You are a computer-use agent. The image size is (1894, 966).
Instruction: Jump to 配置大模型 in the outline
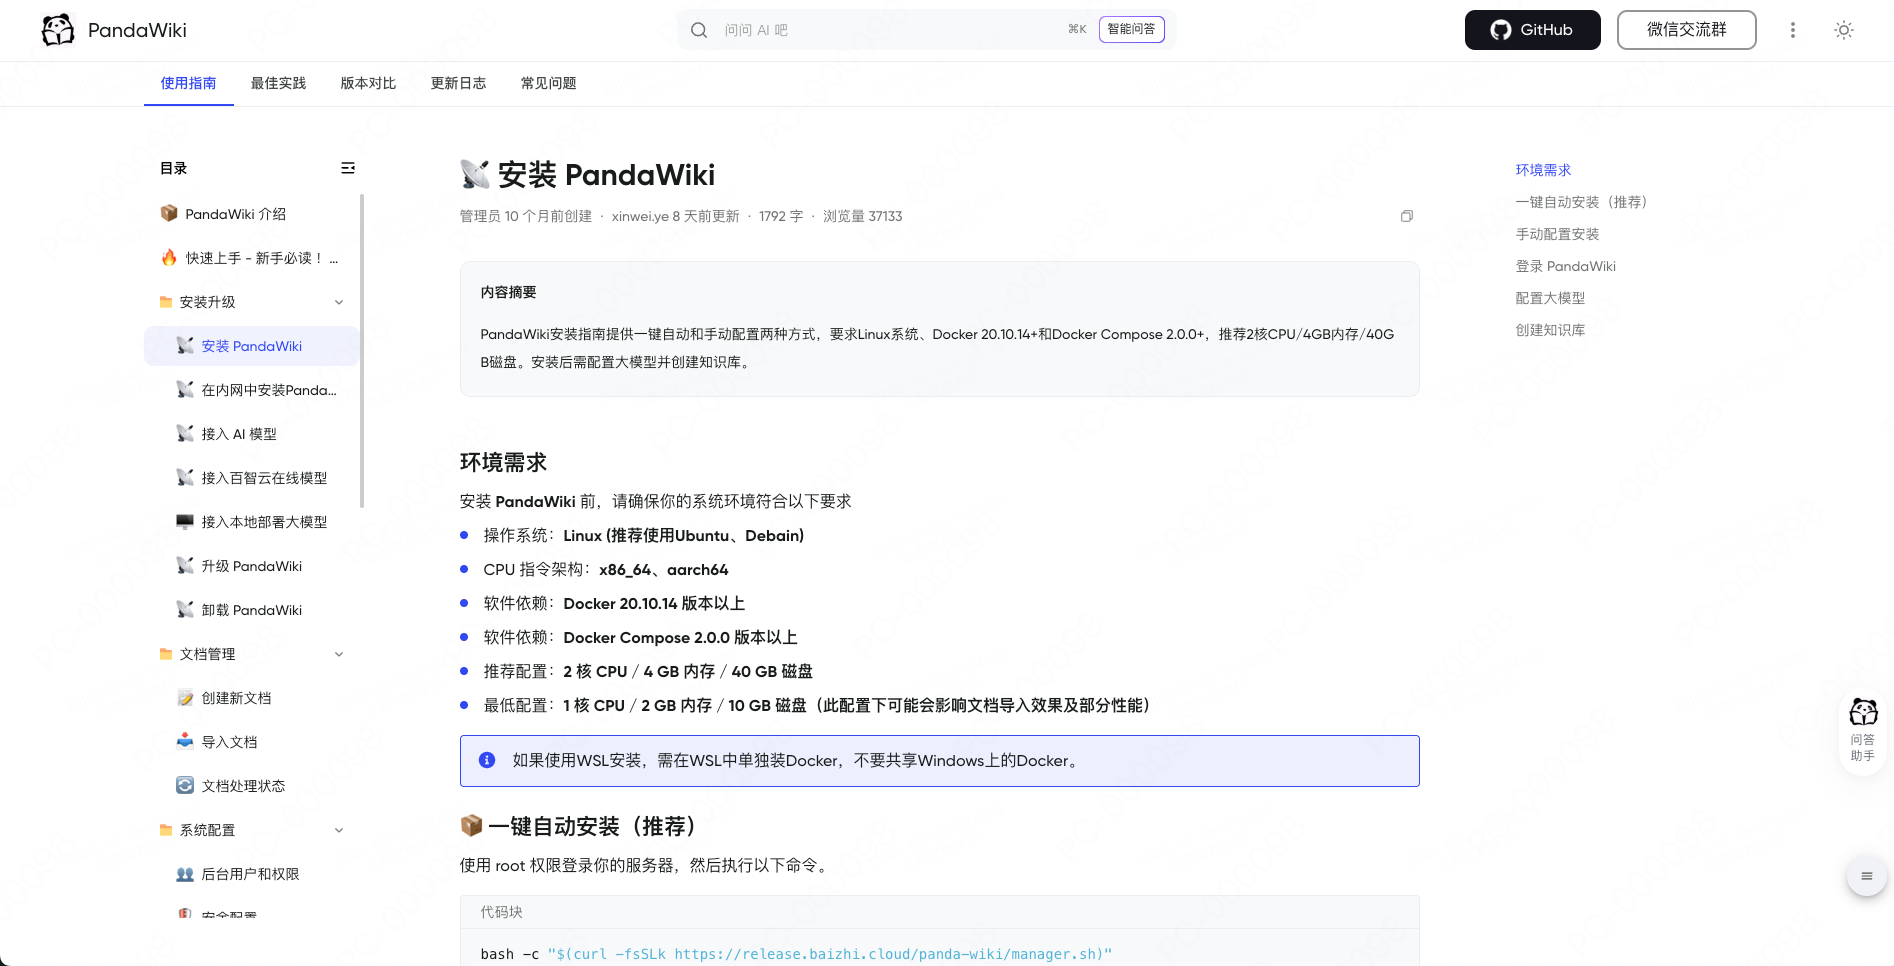tap(1550, 298)
